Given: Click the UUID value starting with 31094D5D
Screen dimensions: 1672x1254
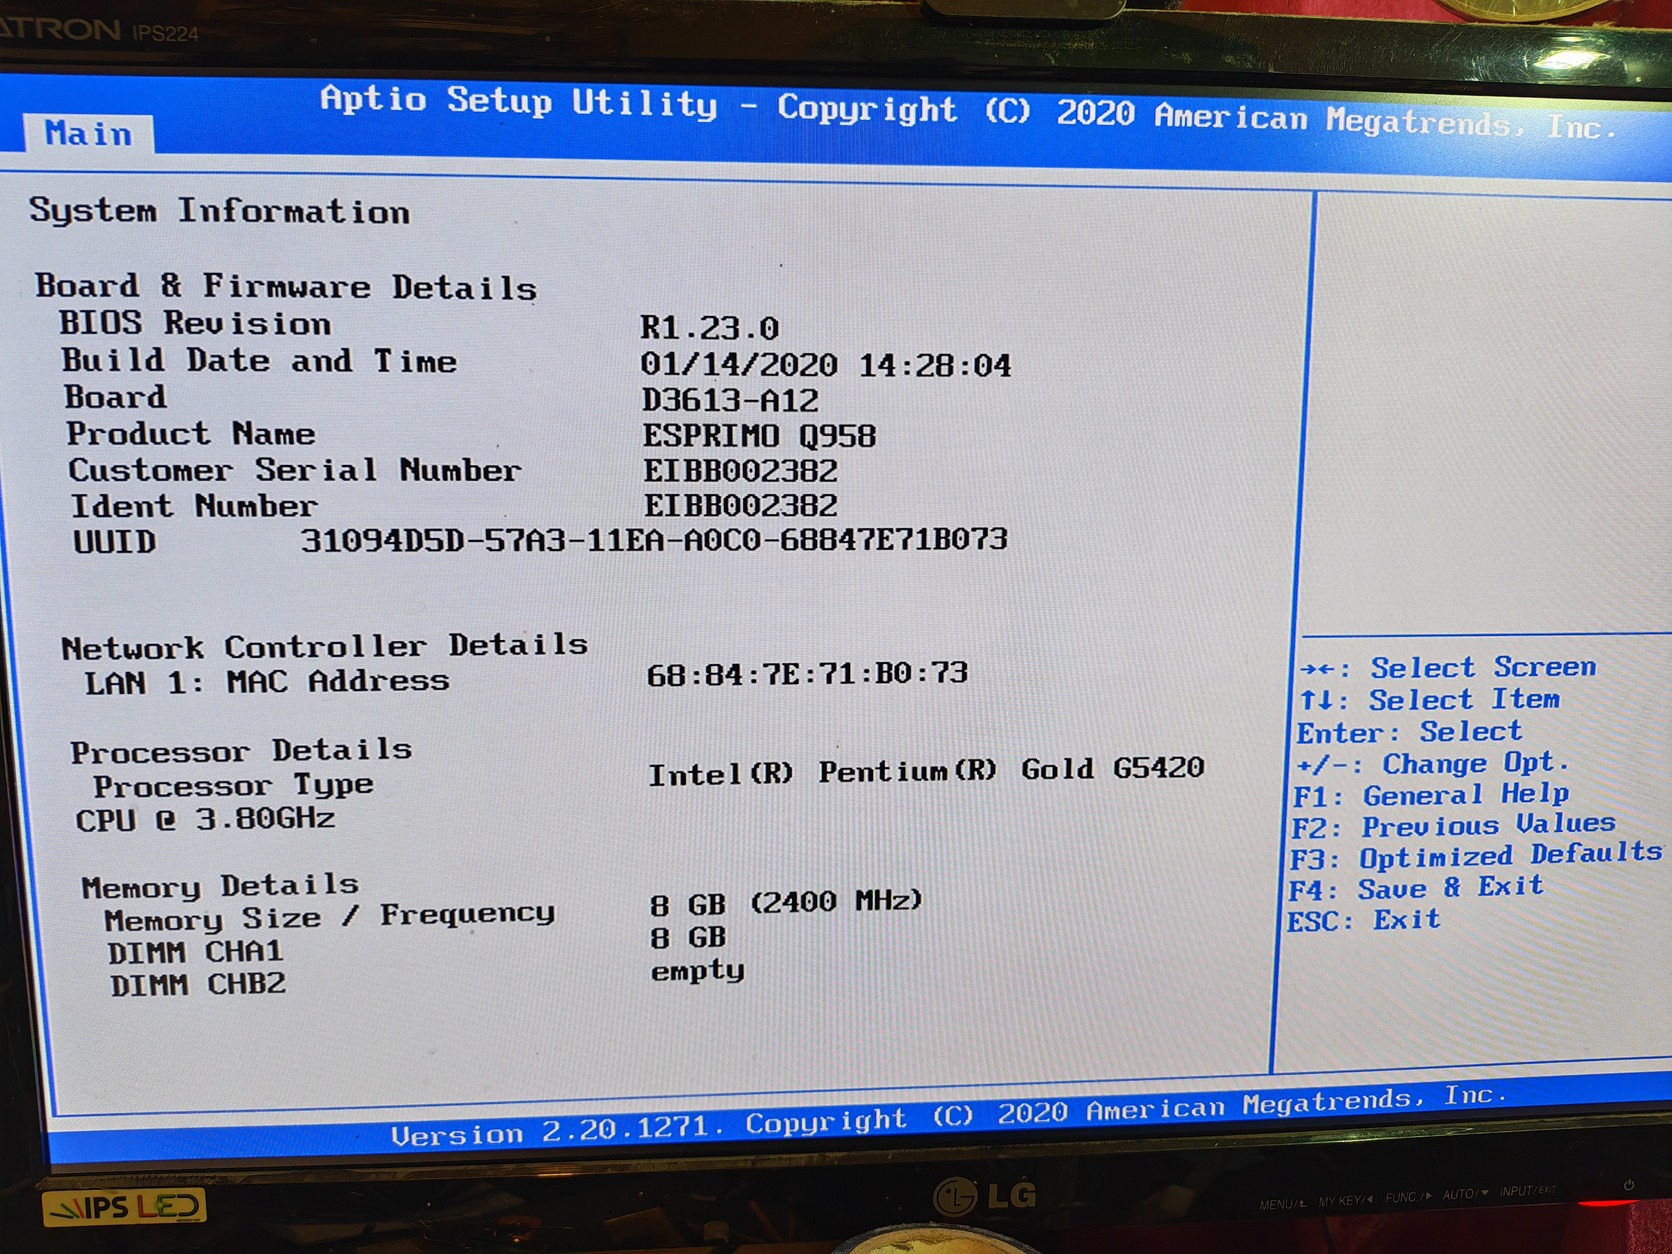Looking at the screenshot, I should (654, 540).
